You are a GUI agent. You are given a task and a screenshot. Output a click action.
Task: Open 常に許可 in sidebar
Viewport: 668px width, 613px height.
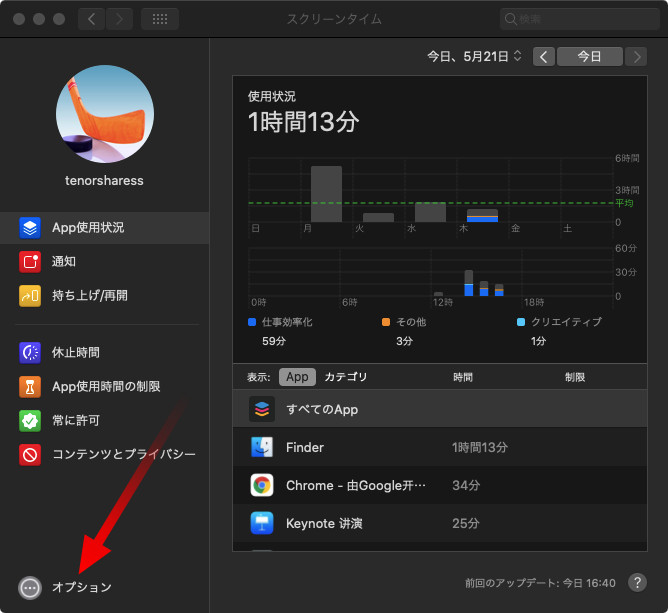click(76, 421)
